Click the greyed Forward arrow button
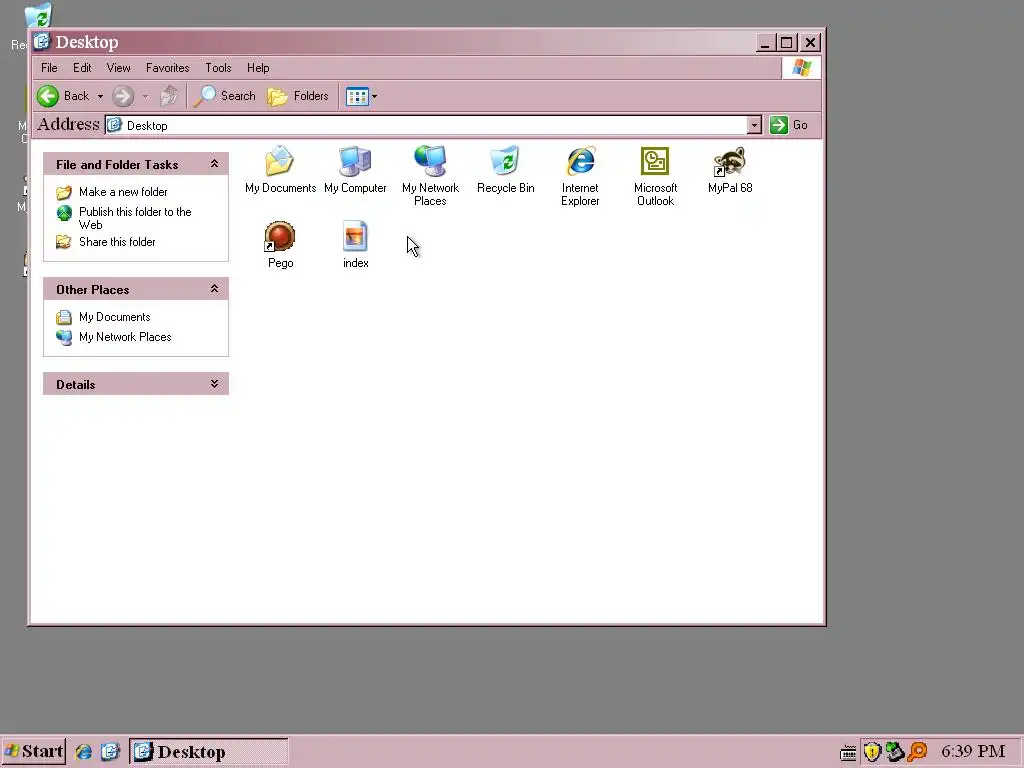Viewport: 1024px width, 768px height. click(123, 97)
